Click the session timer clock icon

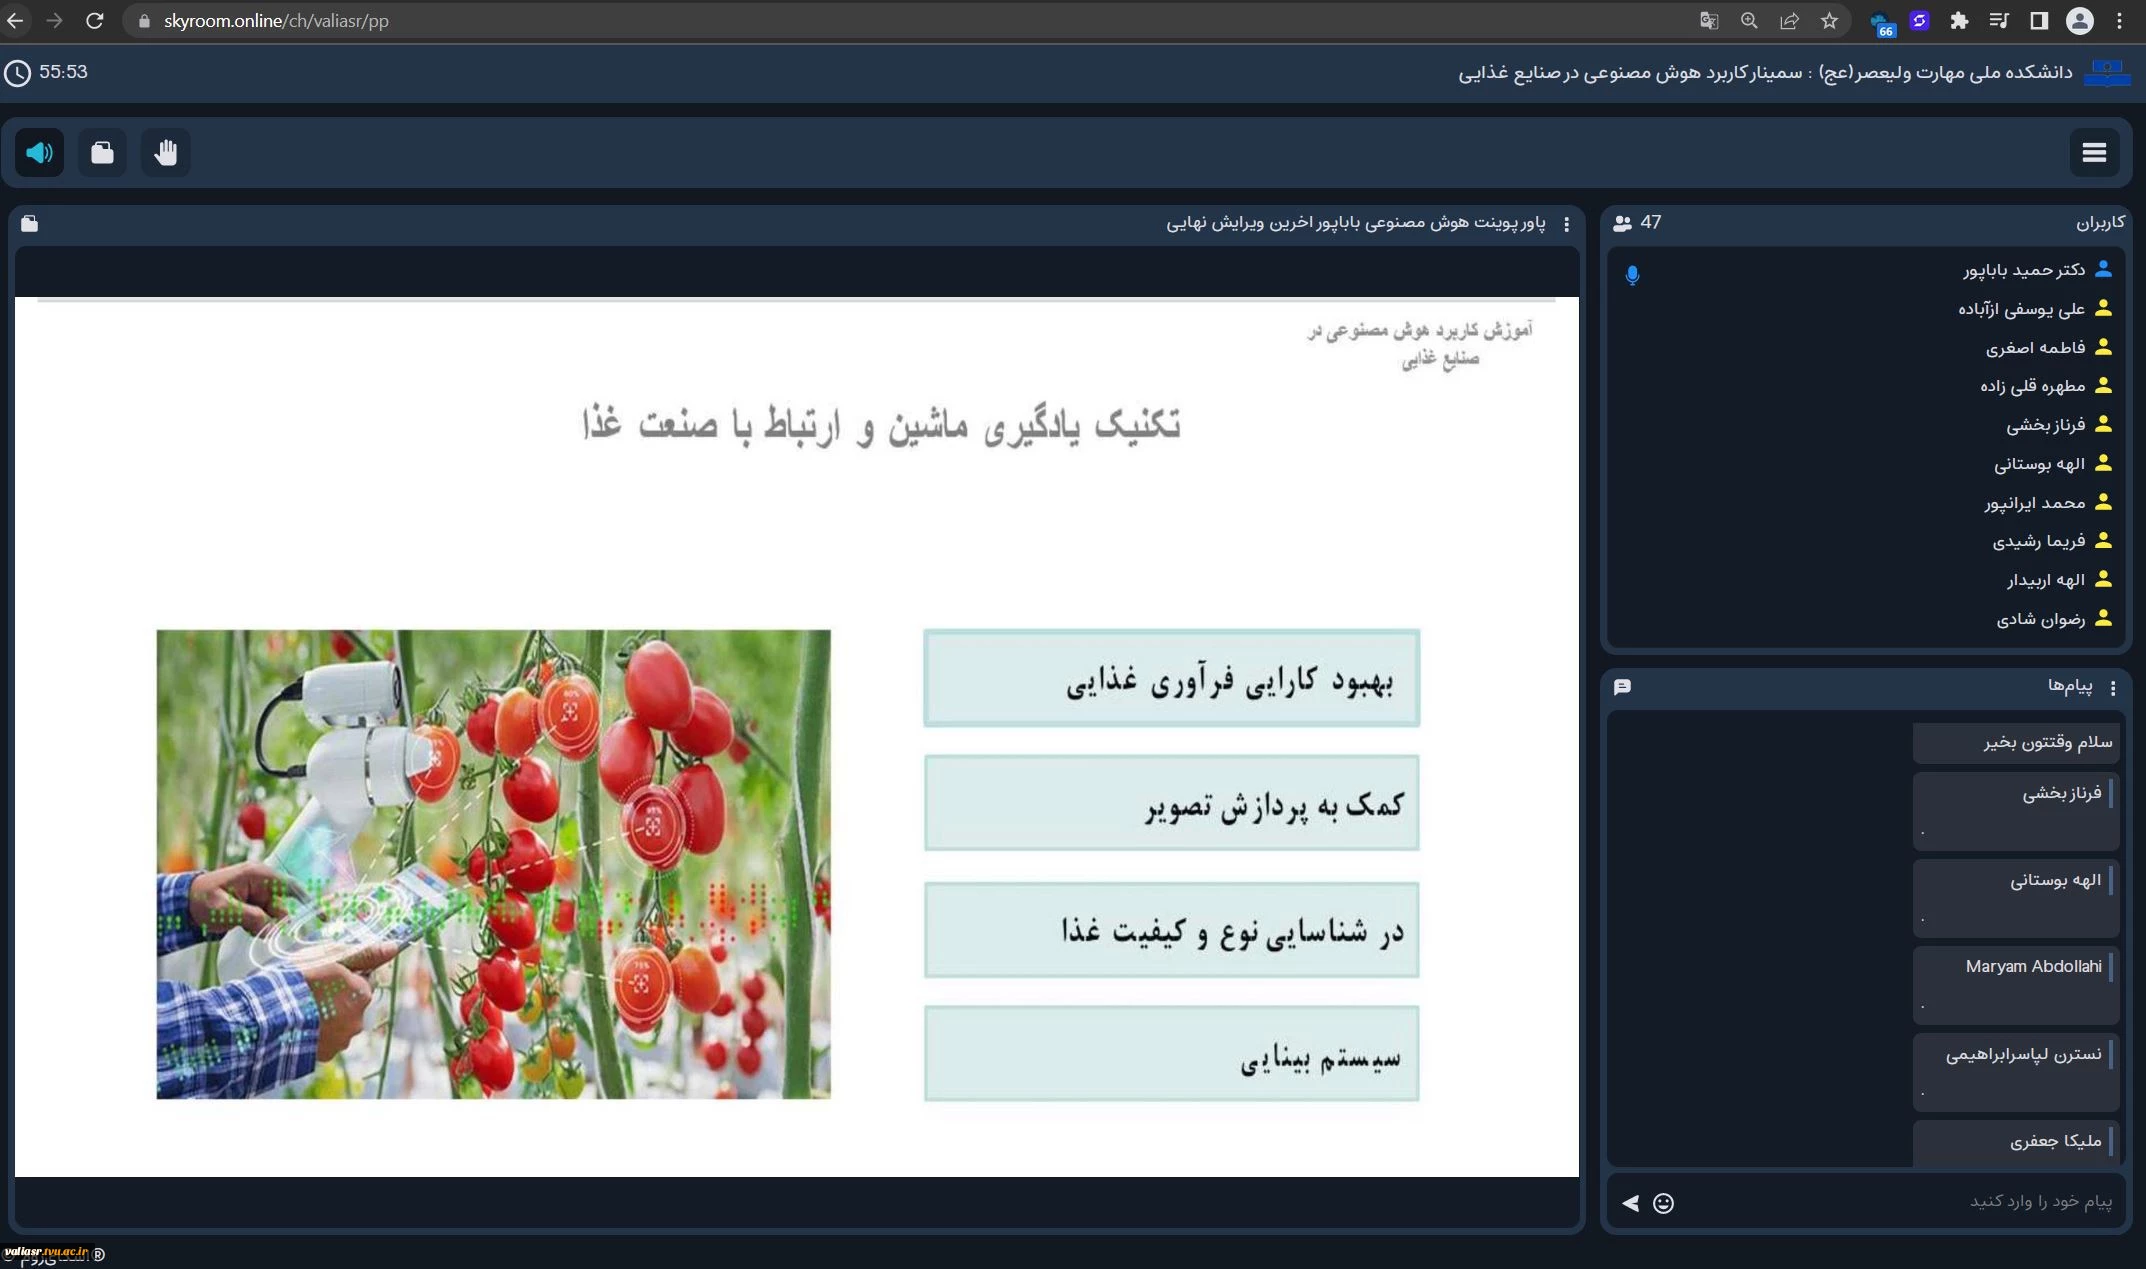pyautogui.click(x=17, y=73)
